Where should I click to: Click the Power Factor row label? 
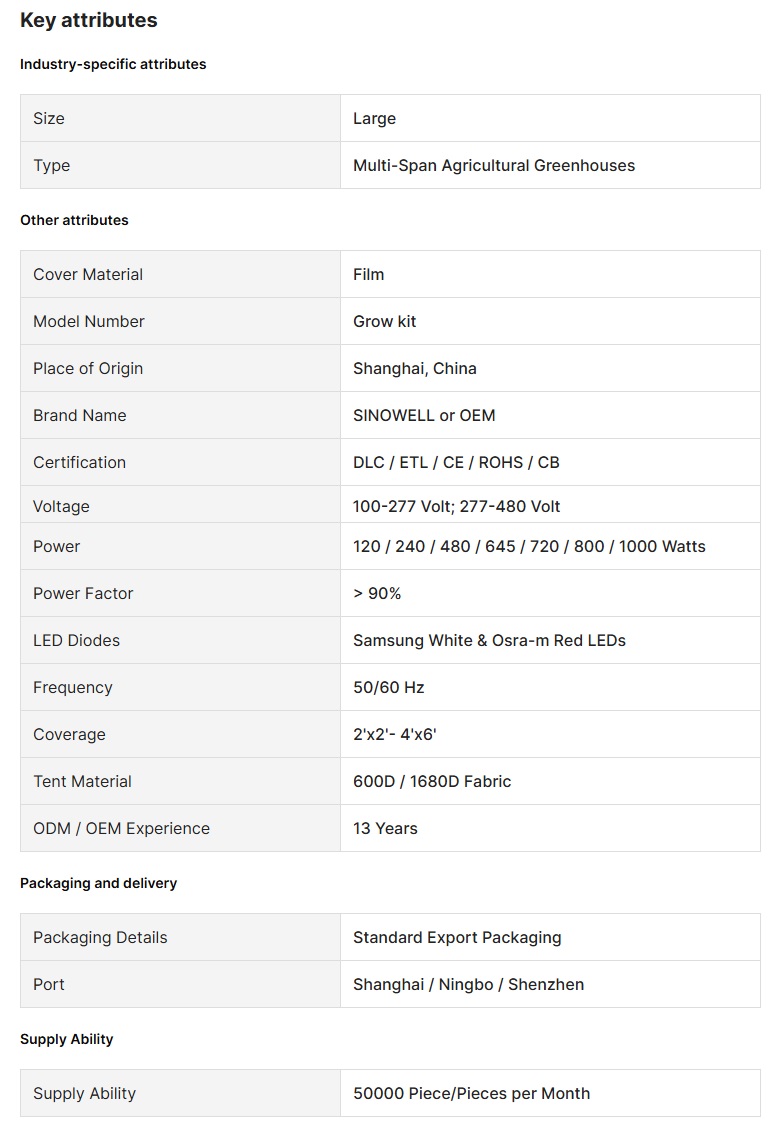83,593
